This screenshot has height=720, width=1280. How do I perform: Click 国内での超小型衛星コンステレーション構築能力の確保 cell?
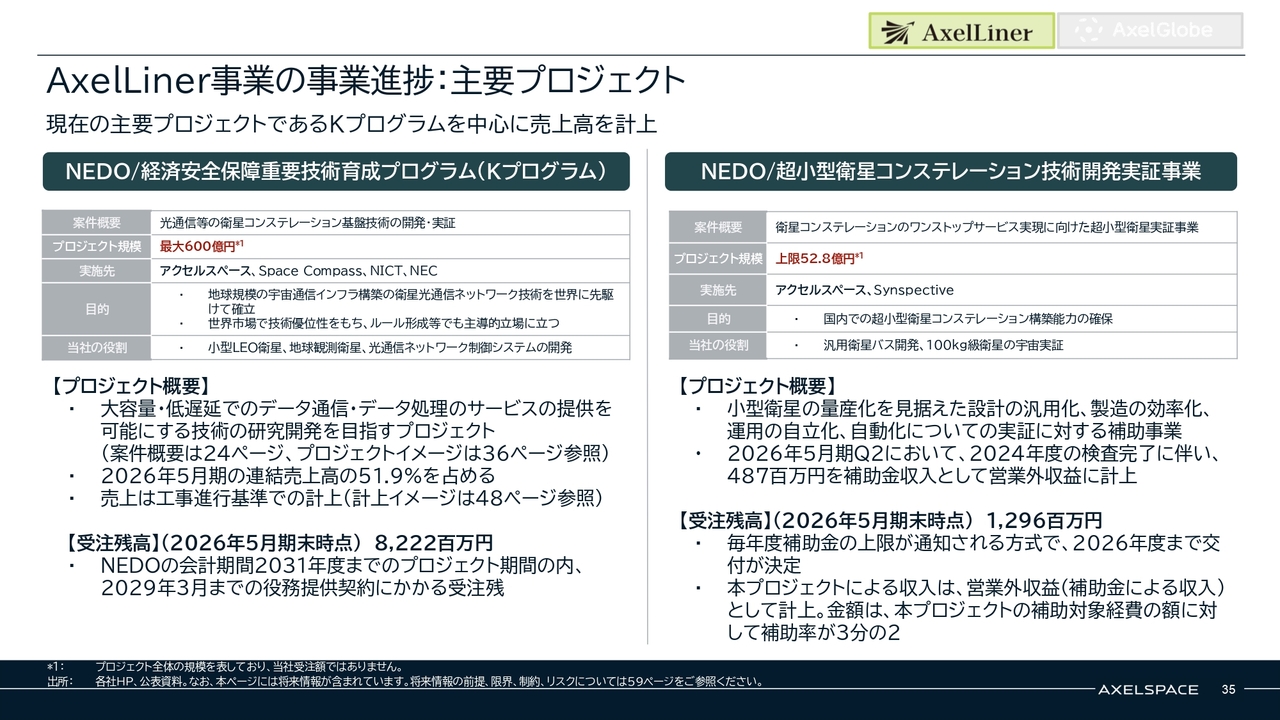click(x=1002, y=319)
